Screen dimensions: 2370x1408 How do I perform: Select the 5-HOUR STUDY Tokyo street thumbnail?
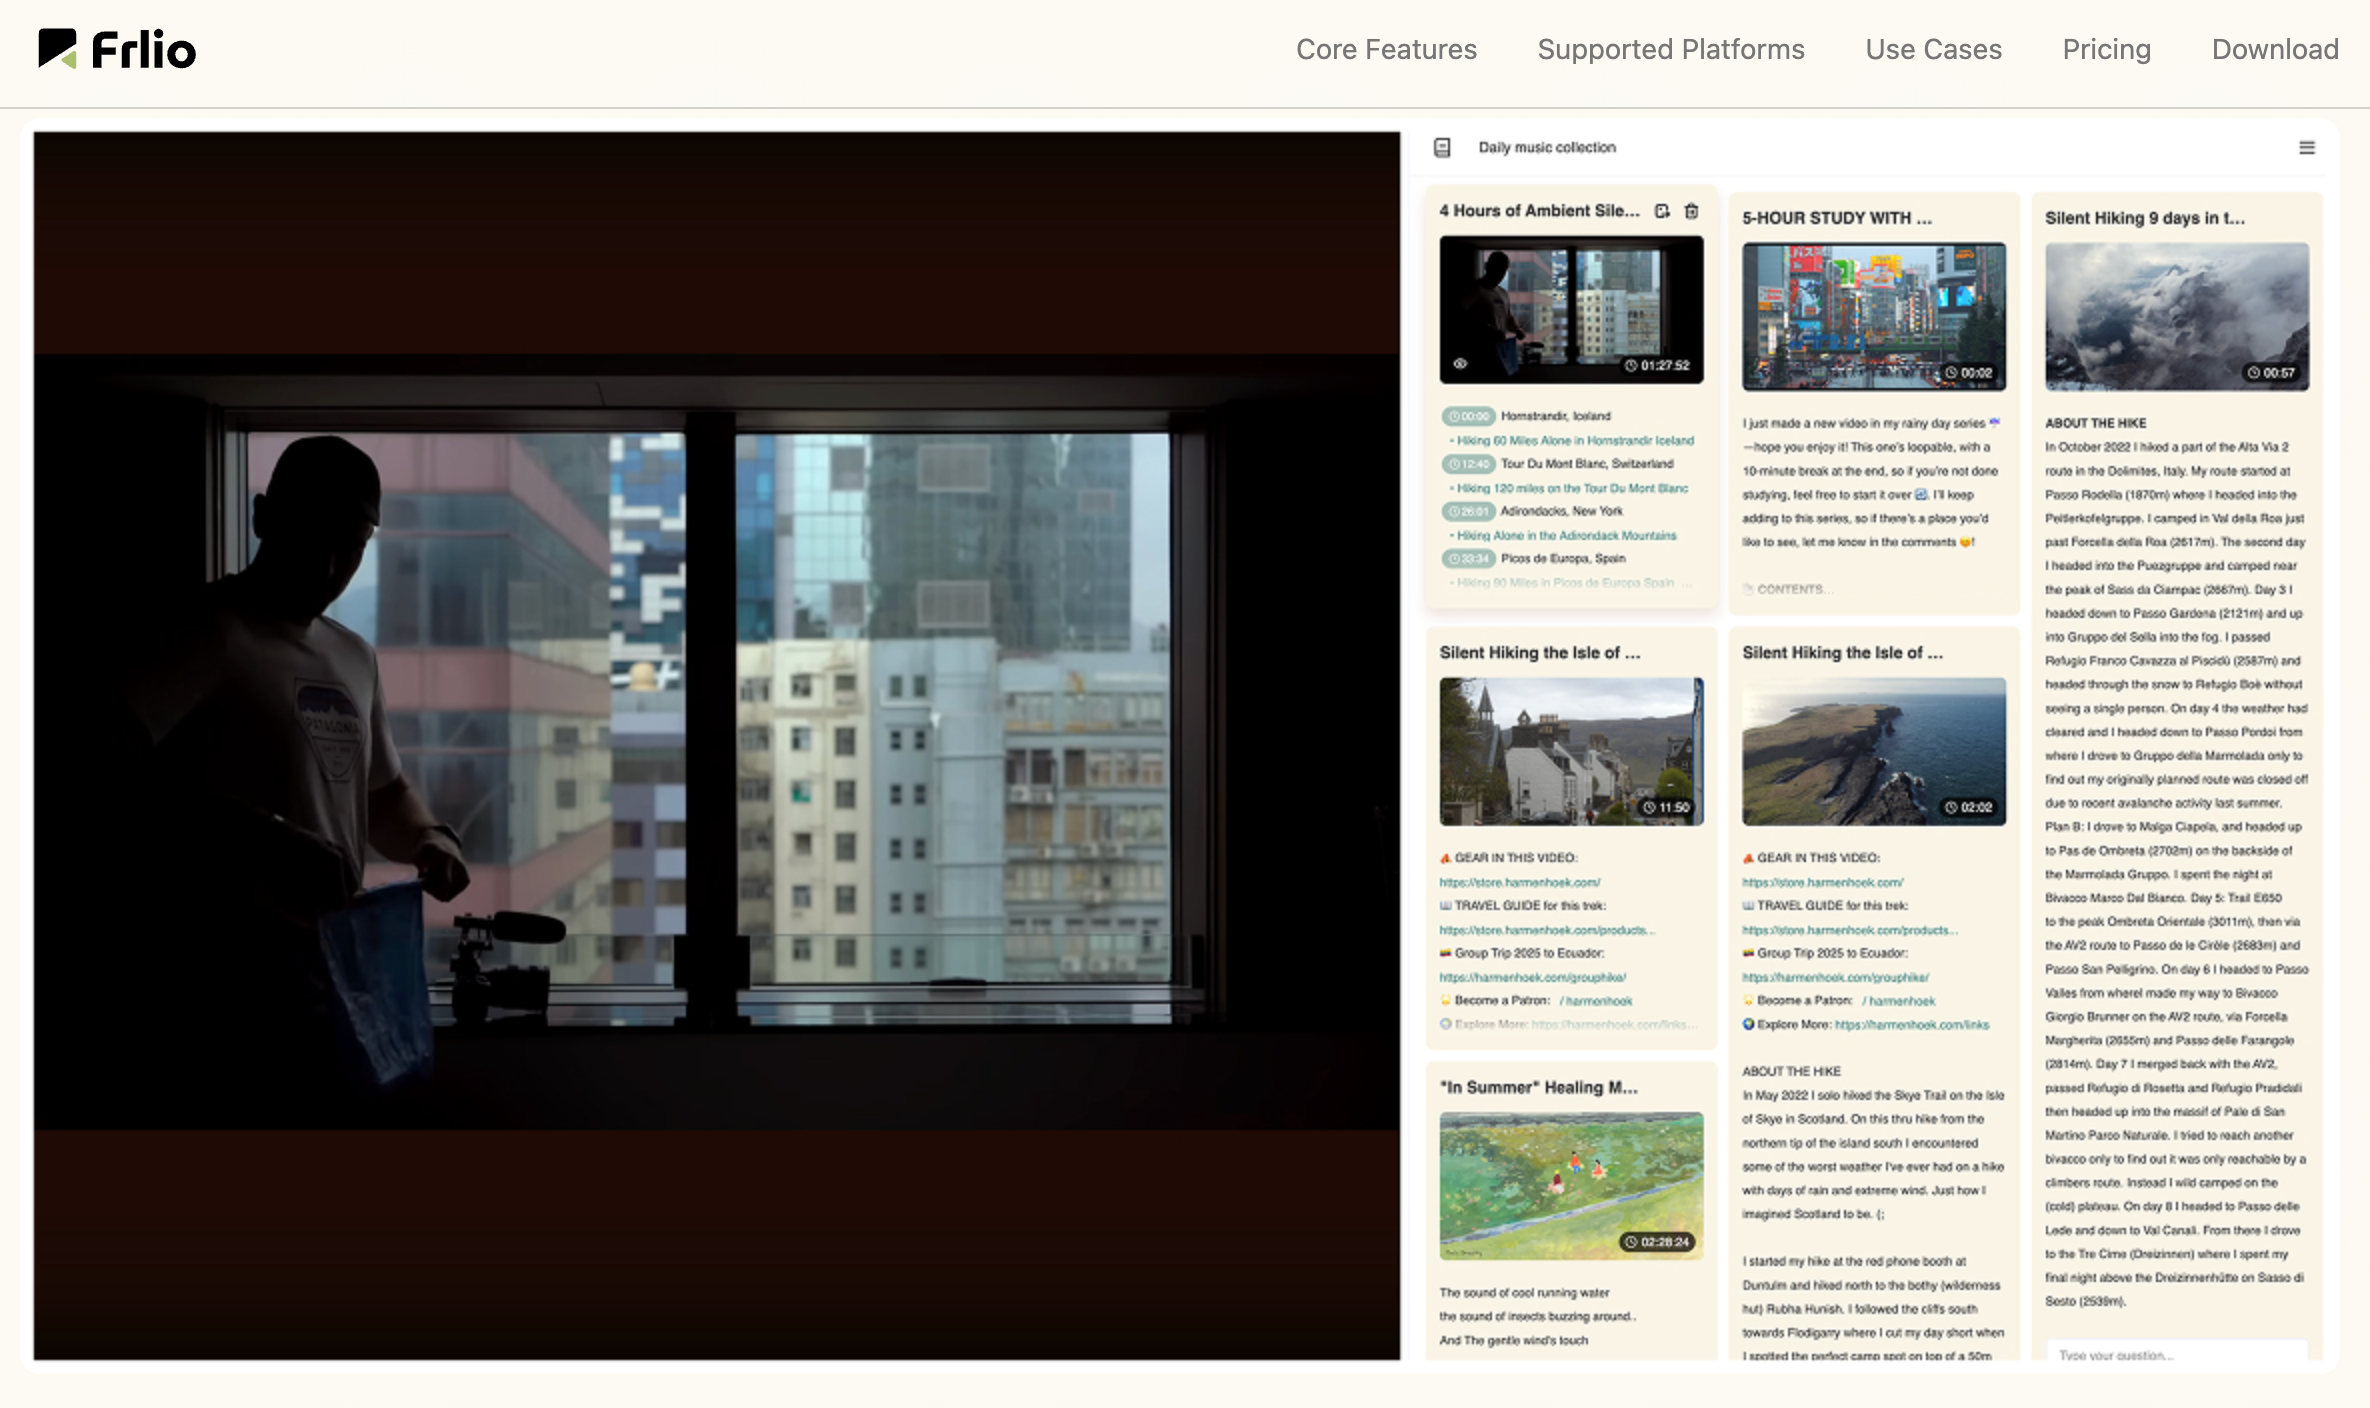tap(1873, 316)
